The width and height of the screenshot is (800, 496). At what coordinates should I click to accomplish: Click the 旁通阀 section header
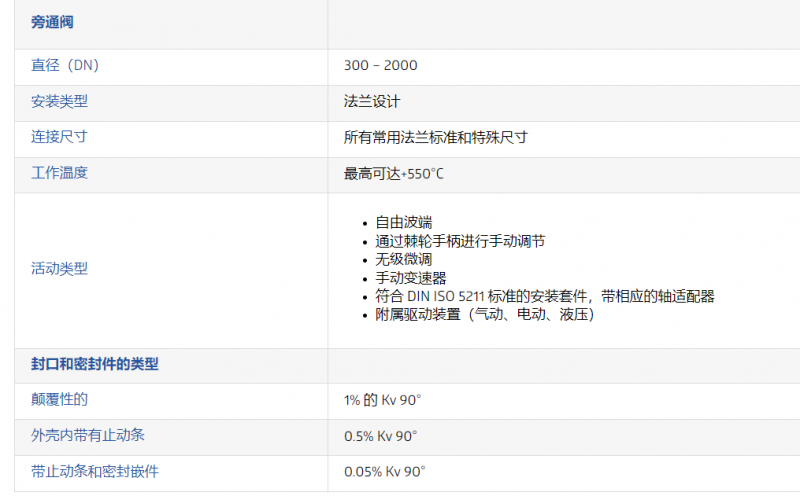tap(52, 22)
